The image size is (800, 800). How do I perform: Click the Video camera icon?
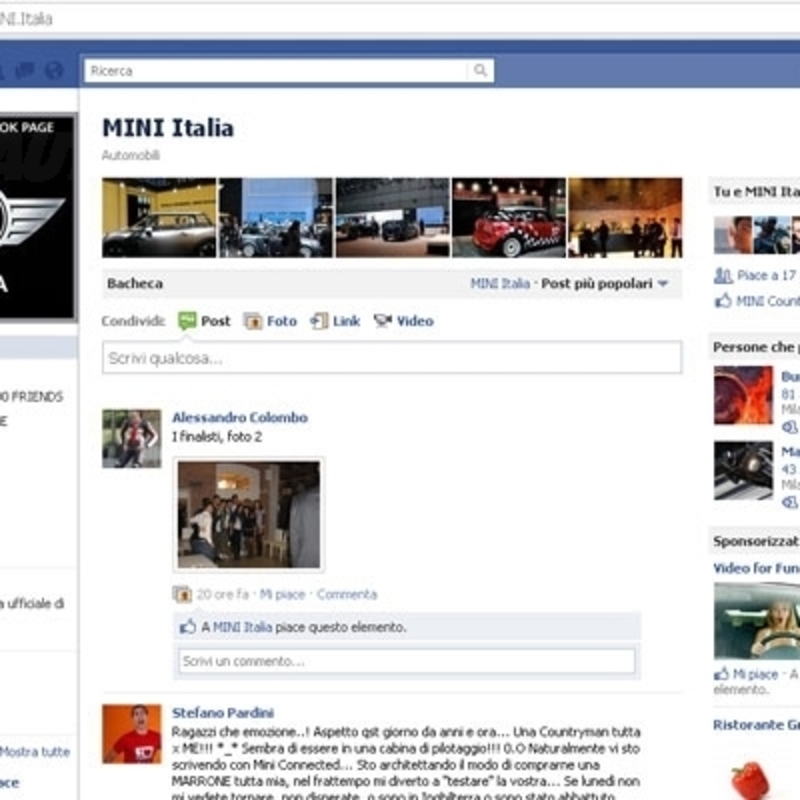tap(383, 321)
